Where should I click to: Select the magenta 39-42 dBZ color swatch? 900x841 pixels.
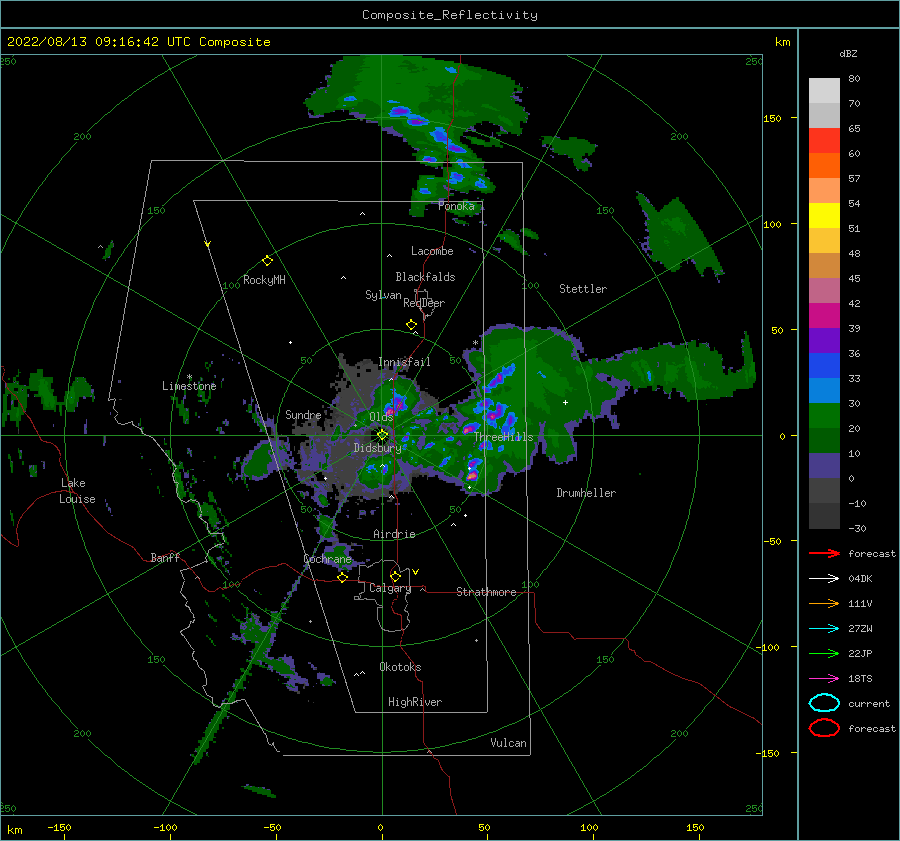click(824, 315)
